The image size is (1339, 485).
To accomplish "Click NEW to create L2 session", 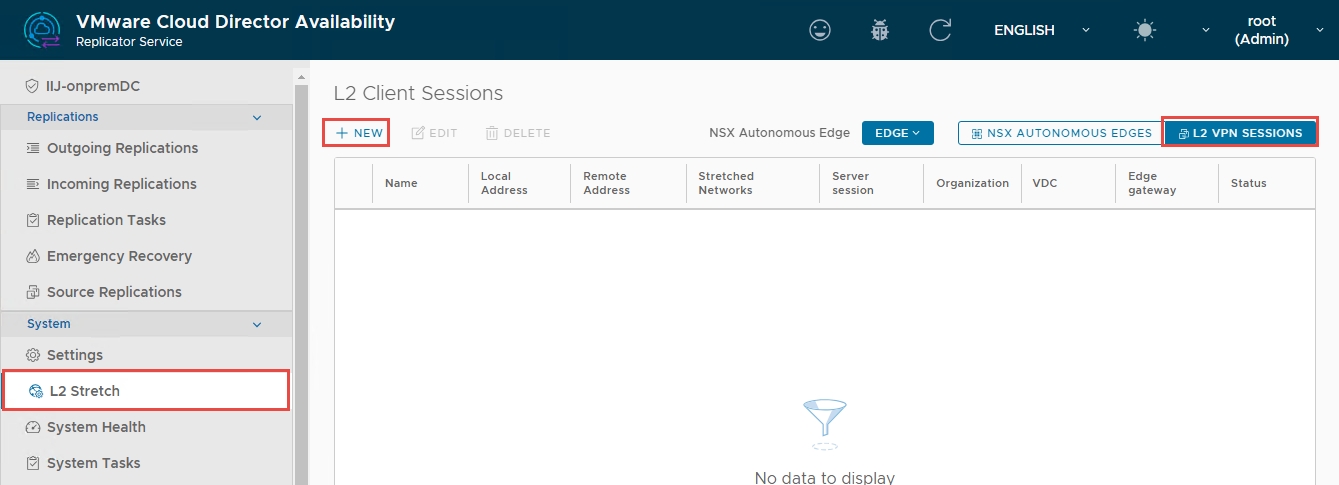I will 358,133.
